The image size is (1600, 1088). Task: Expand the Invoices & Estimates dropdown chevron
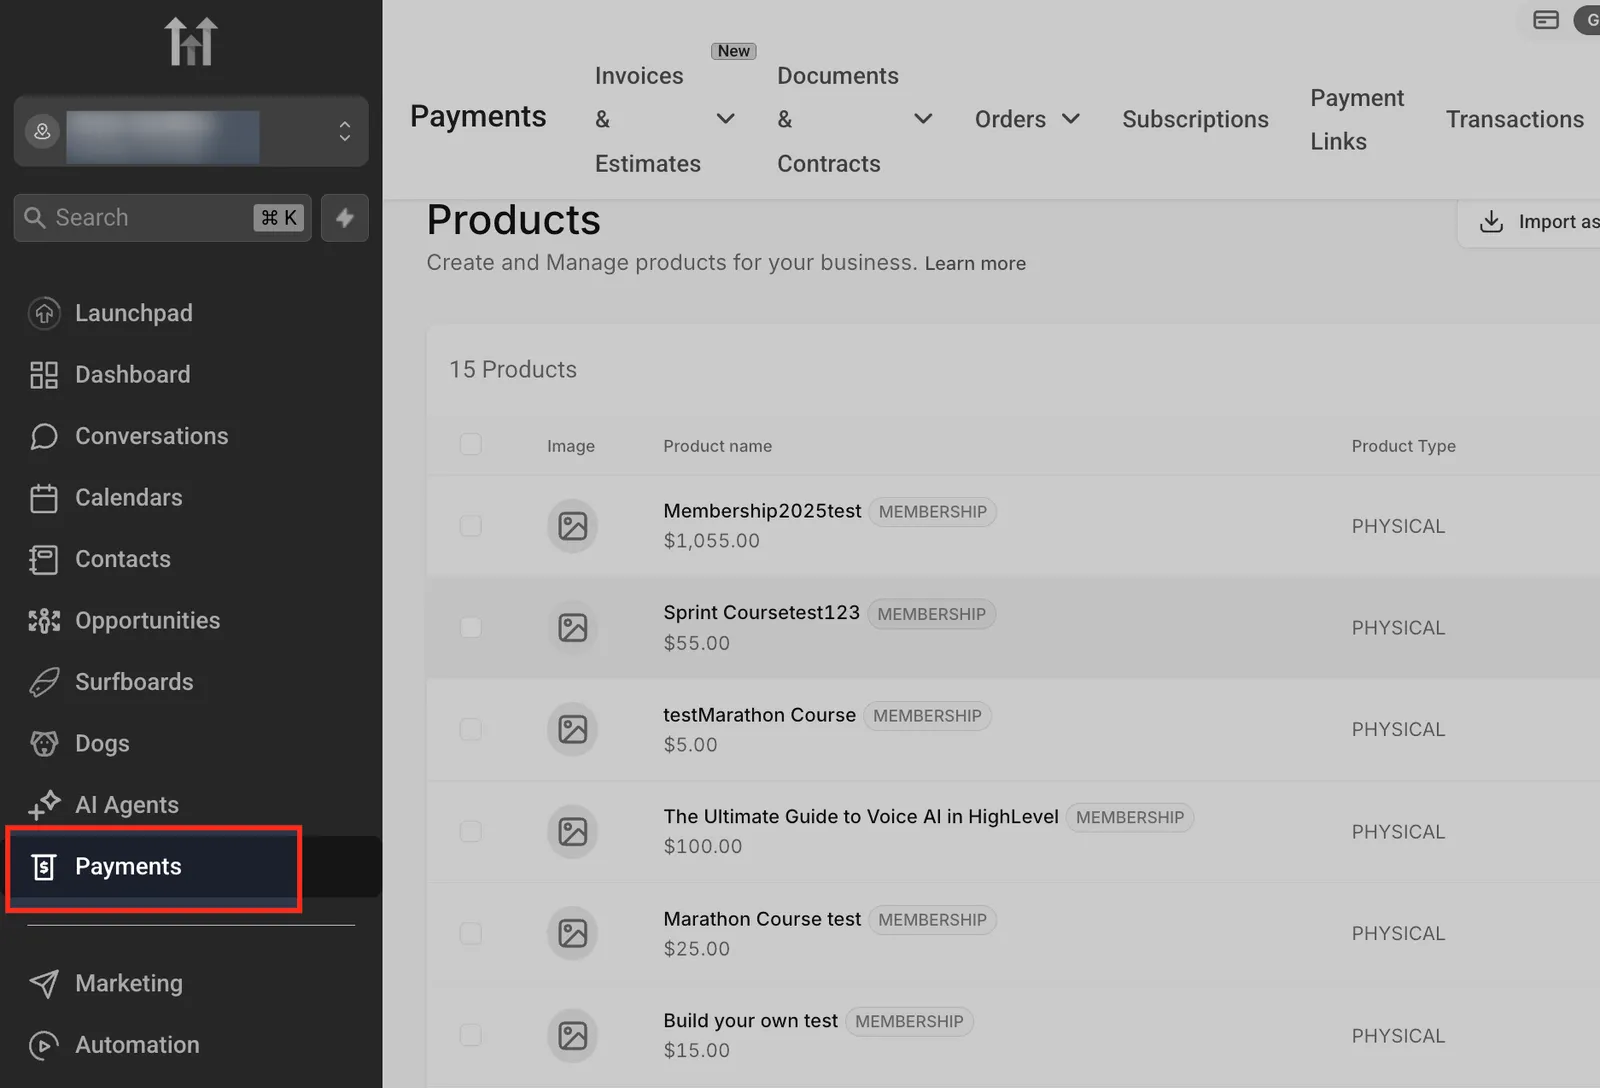click(x=726, y=119)
